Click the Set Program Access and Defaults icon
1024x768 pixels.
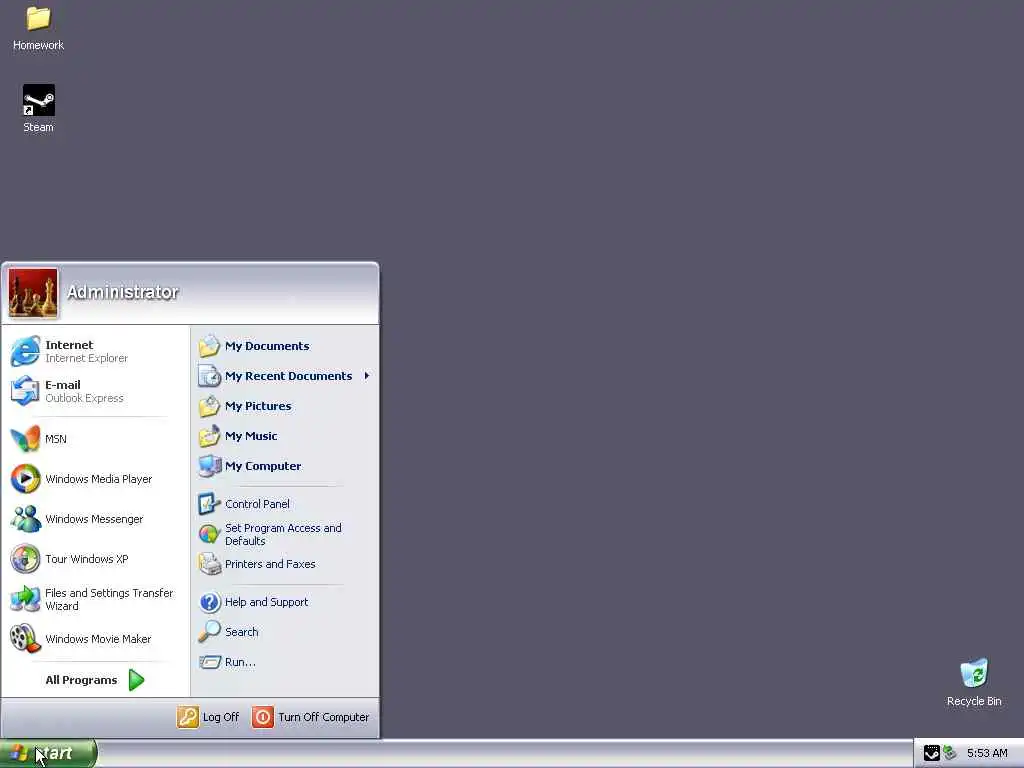click(x=210, y=534)
